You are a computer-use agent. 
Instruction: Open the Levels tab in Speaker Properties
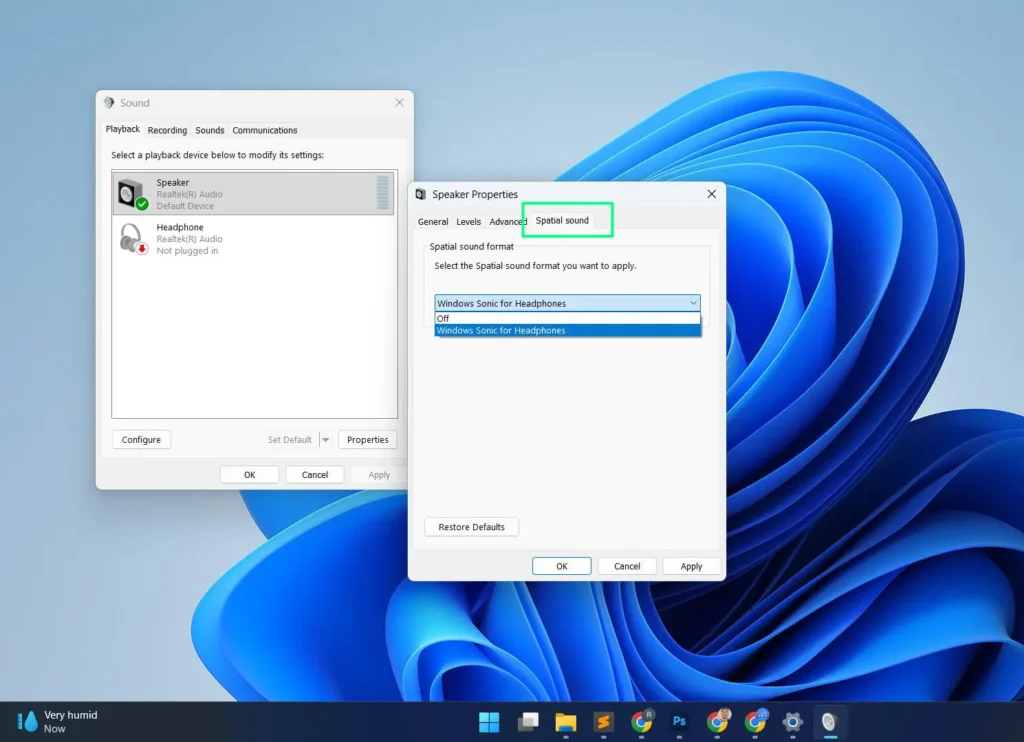pyautogui.click(x=468, y=221)
